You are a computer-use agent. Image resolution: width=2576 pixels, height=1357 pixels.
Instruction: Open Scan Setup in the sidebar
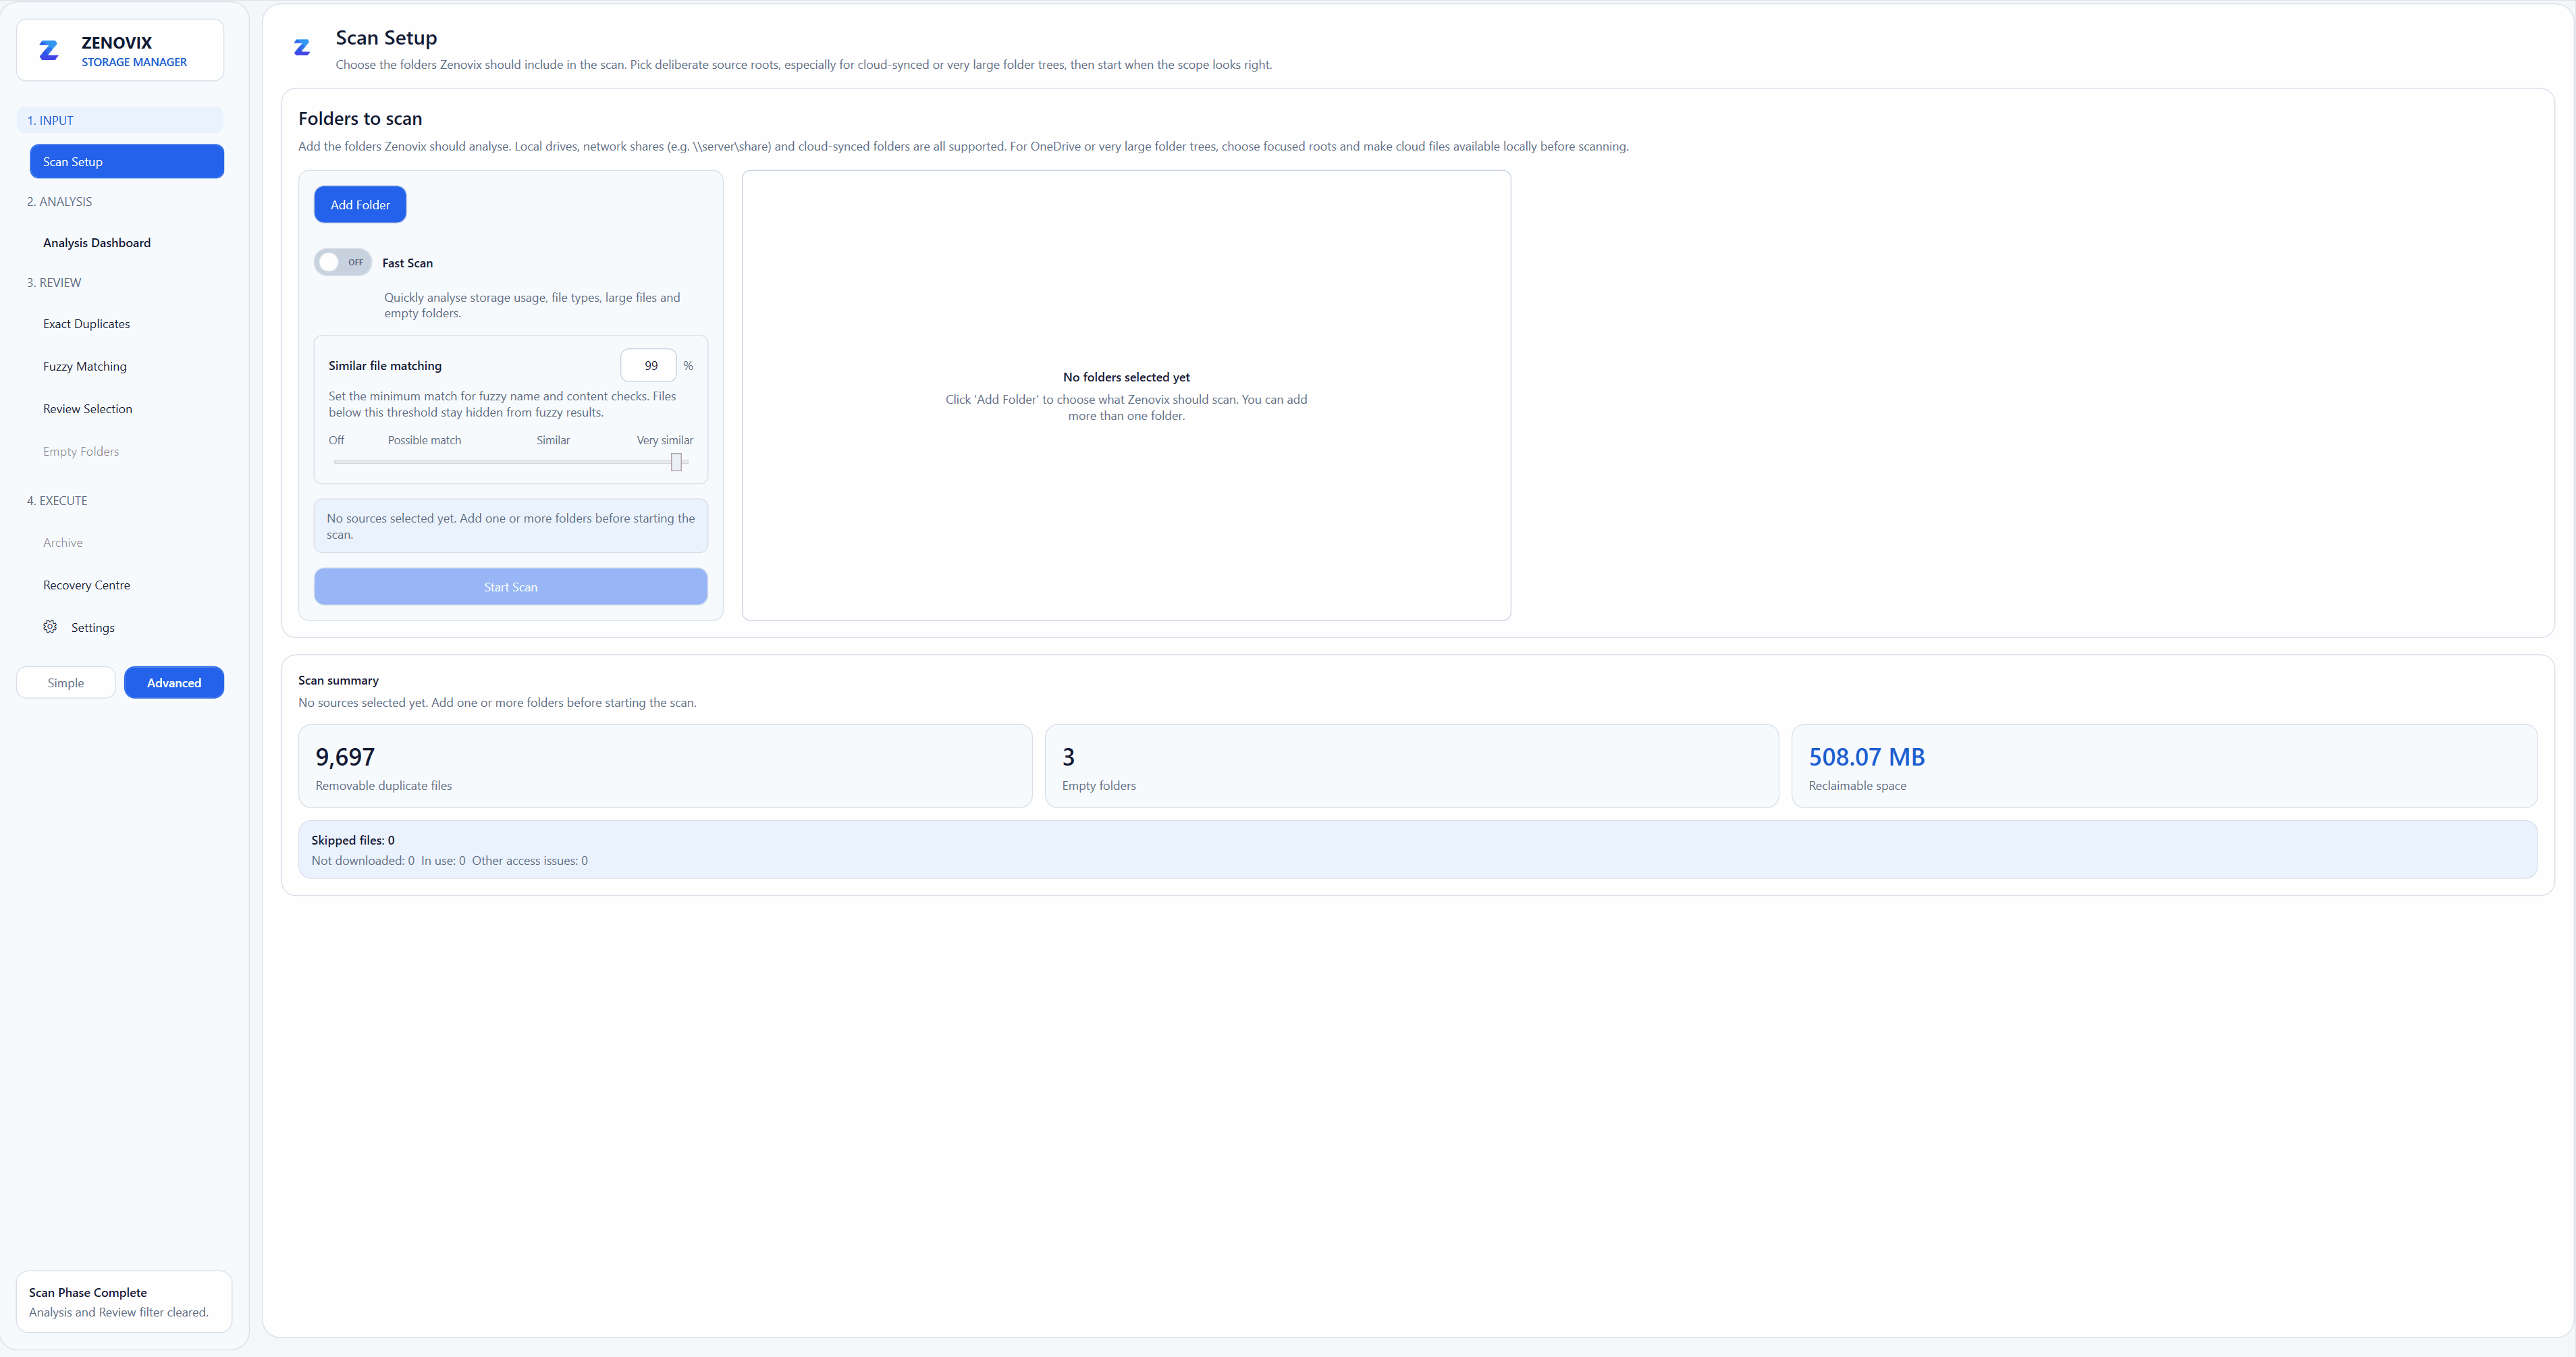[x=127, y=161]
